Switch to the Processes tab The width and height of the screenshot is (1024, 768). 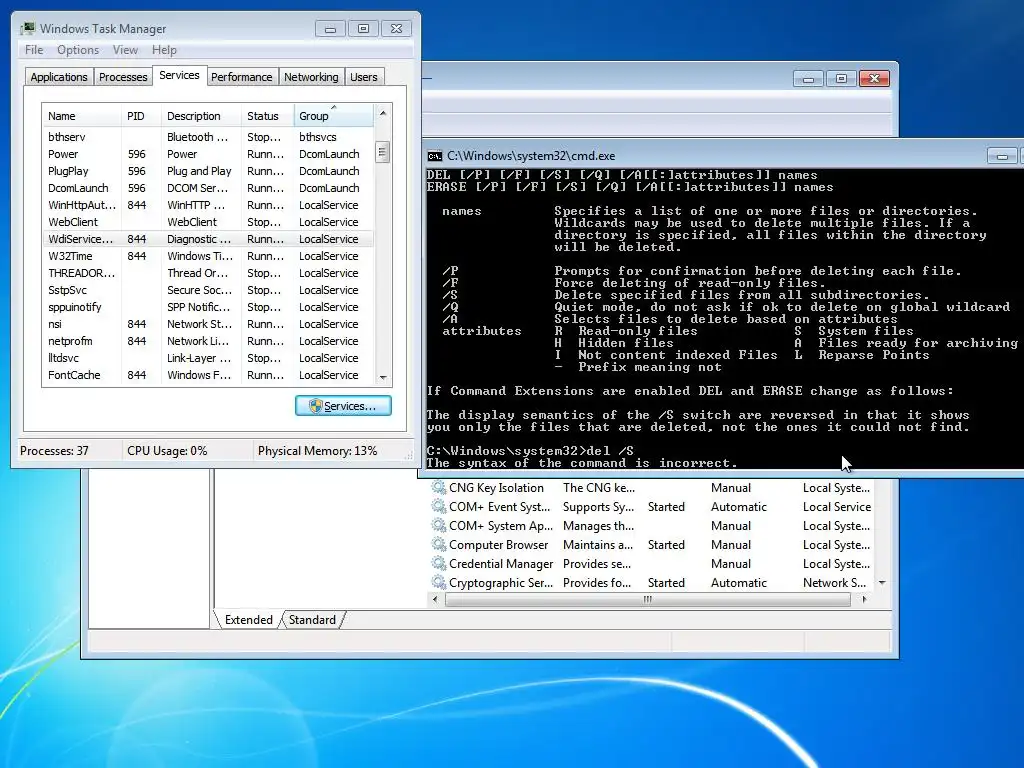[x=123, y=77]
